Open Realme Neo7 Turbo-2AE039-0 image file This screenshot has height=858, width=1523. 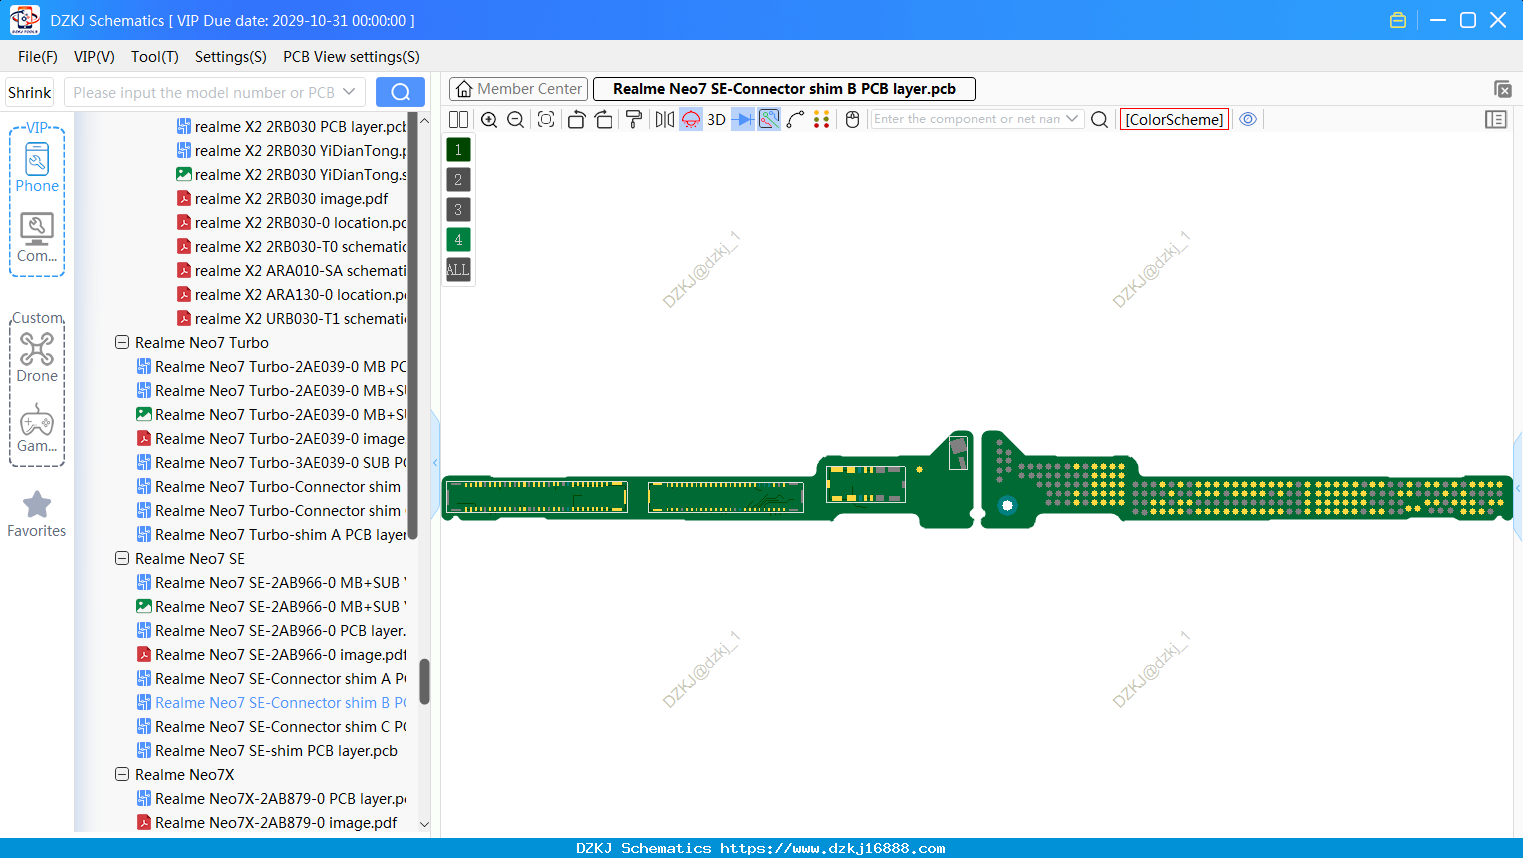click(280, 438)
